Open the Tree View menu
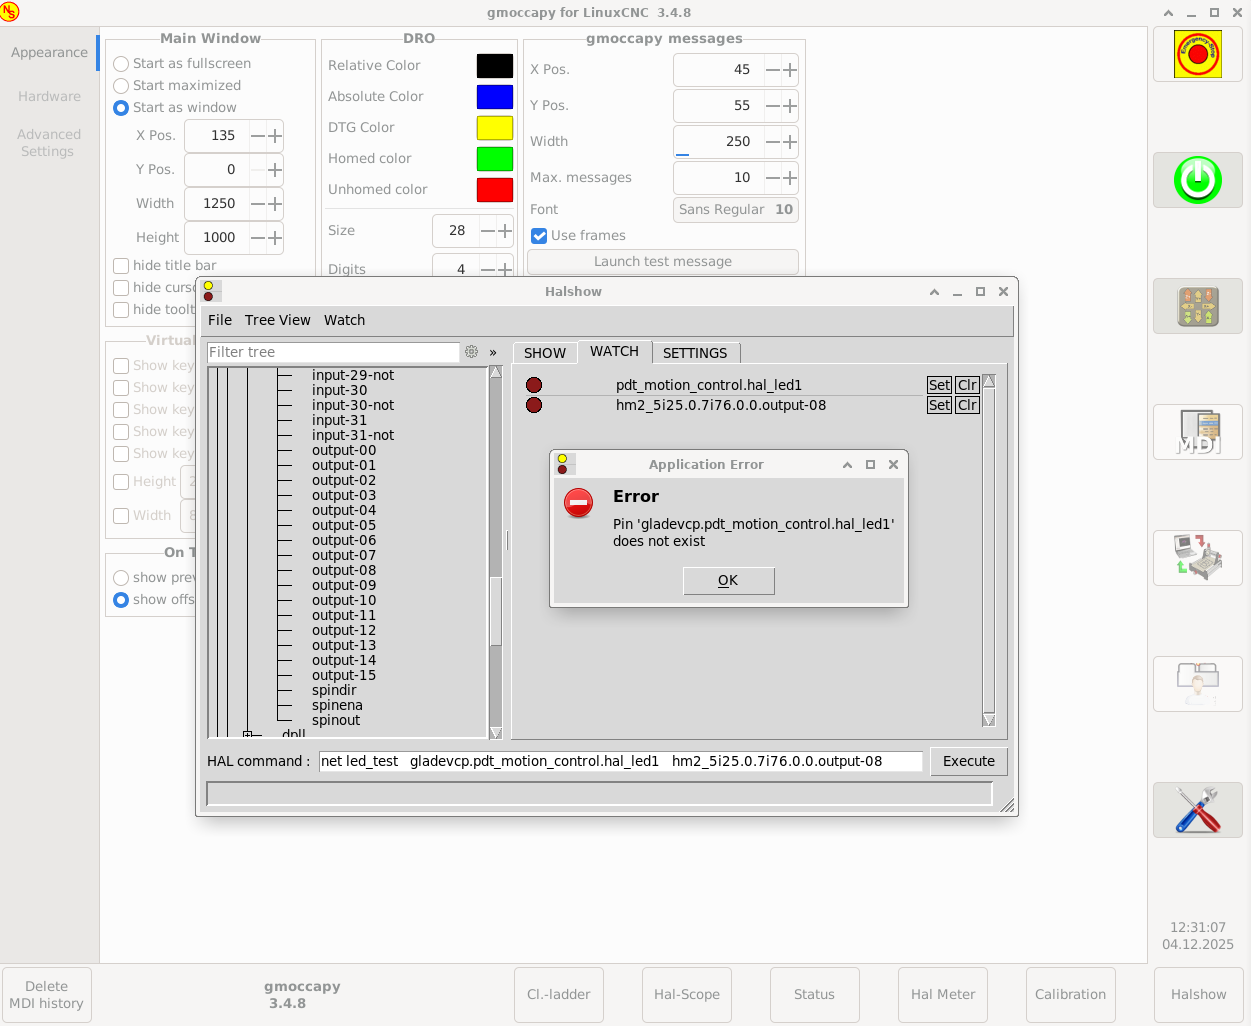 tap(277, 320)
